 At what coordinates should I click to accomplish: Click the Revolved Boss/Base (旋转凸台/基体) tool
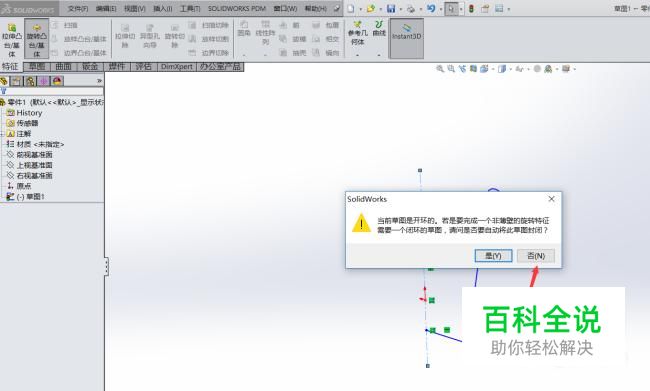(x=36, y=39)
